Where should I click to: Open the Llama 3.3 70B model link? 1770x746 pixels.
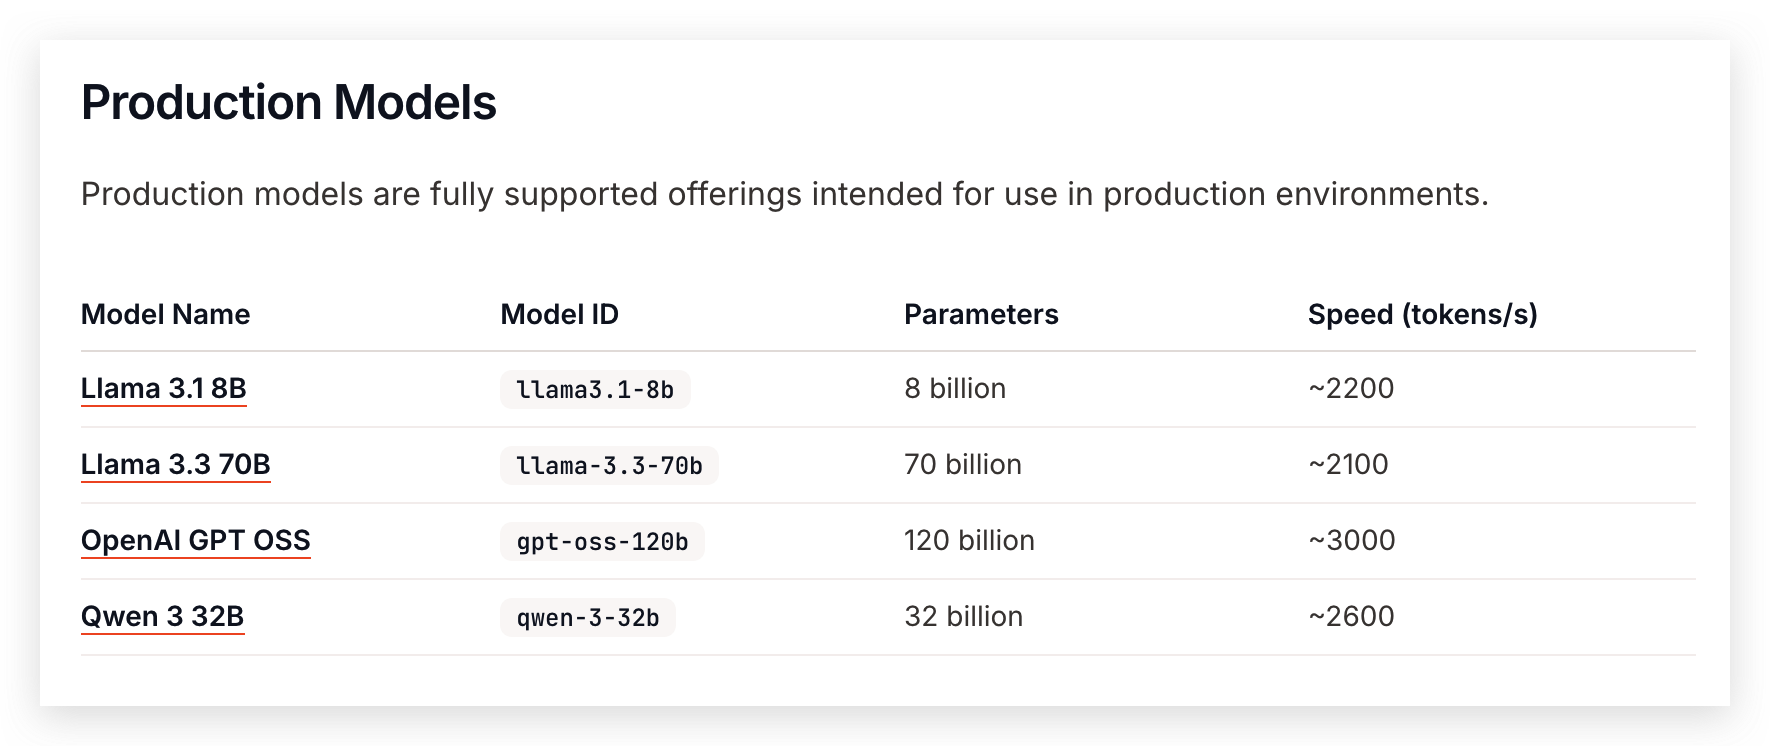pyautogui.click(x=176, y=464)
